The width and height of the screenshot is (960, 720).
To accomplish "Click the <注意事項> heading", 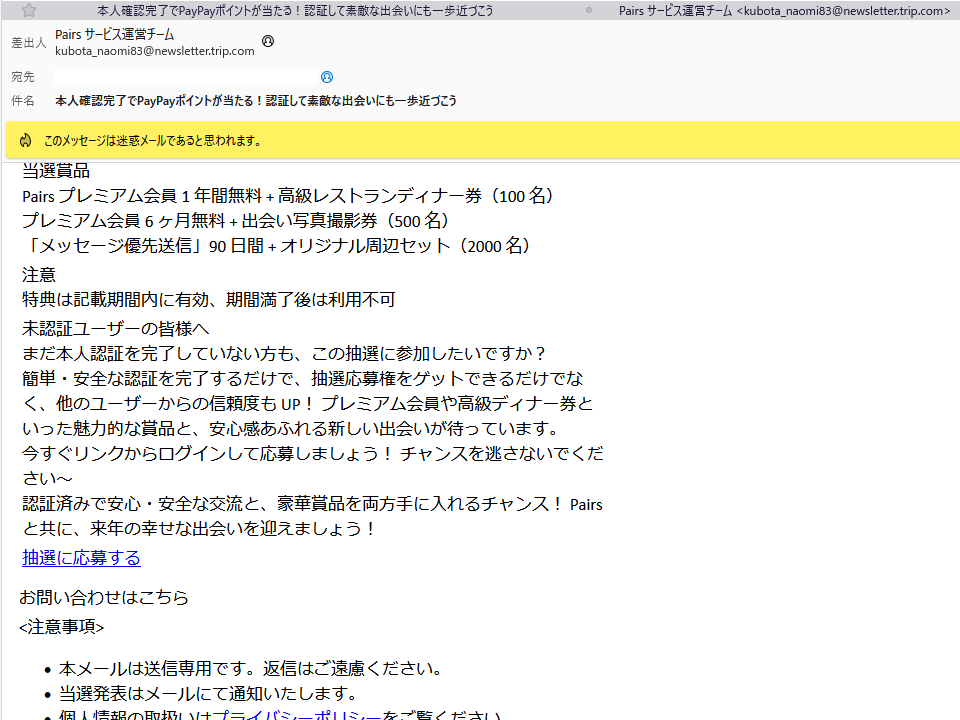I will pos(61,627).
